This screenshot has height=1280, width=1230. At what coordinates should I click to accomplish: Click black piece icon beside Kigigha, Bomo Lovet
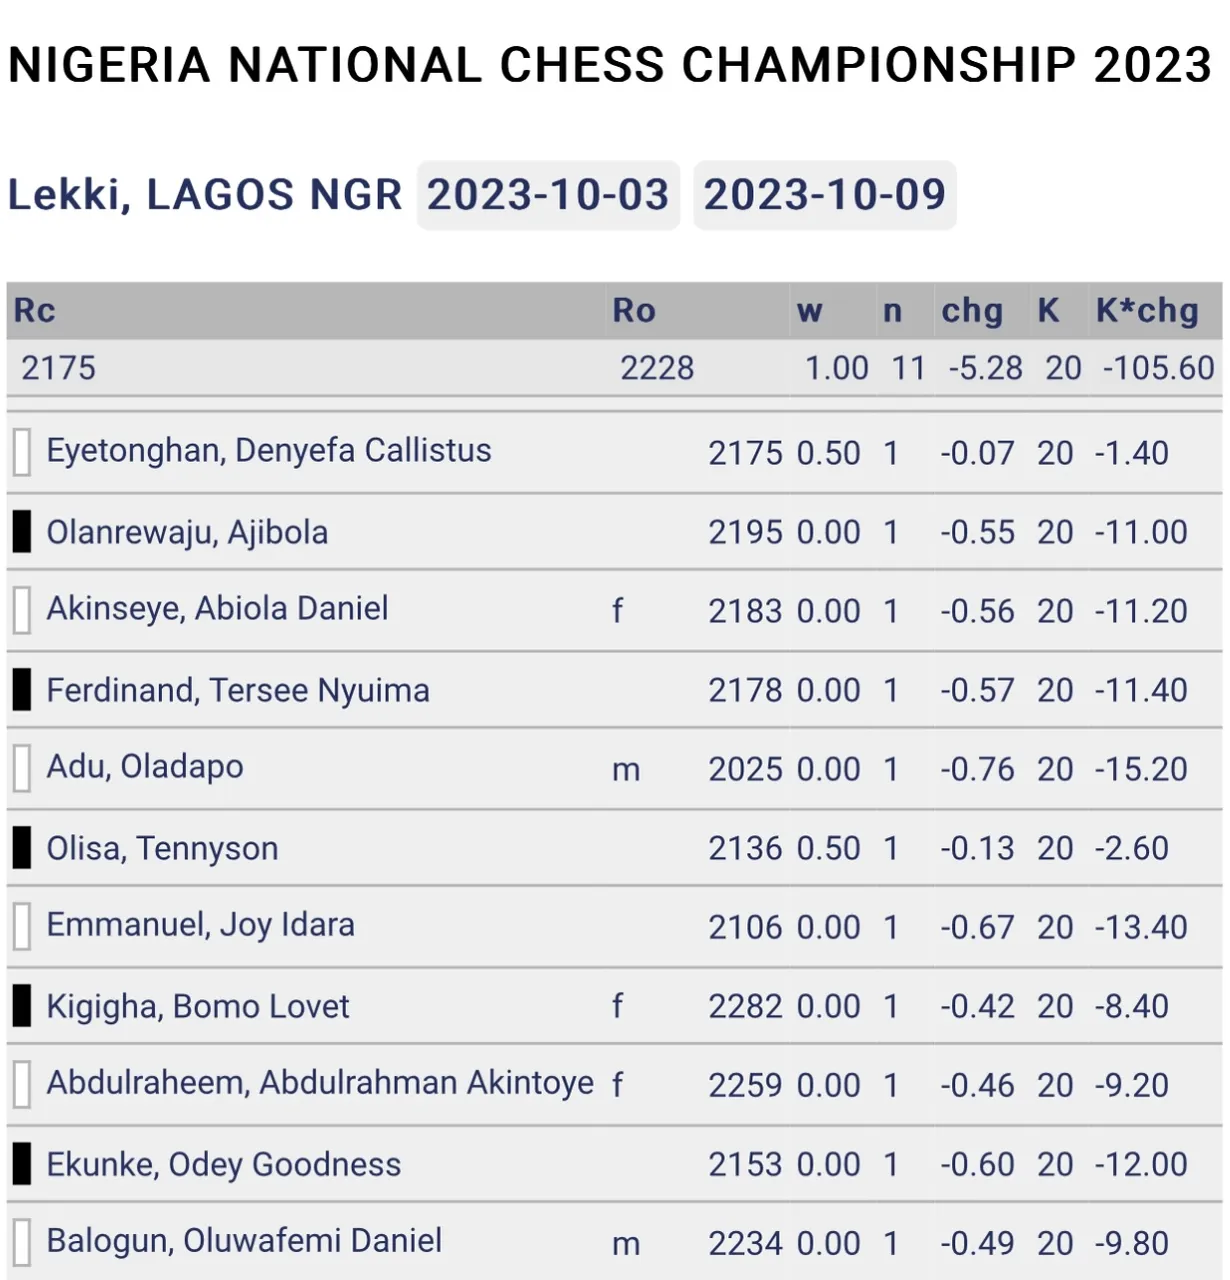(21, 1005)
